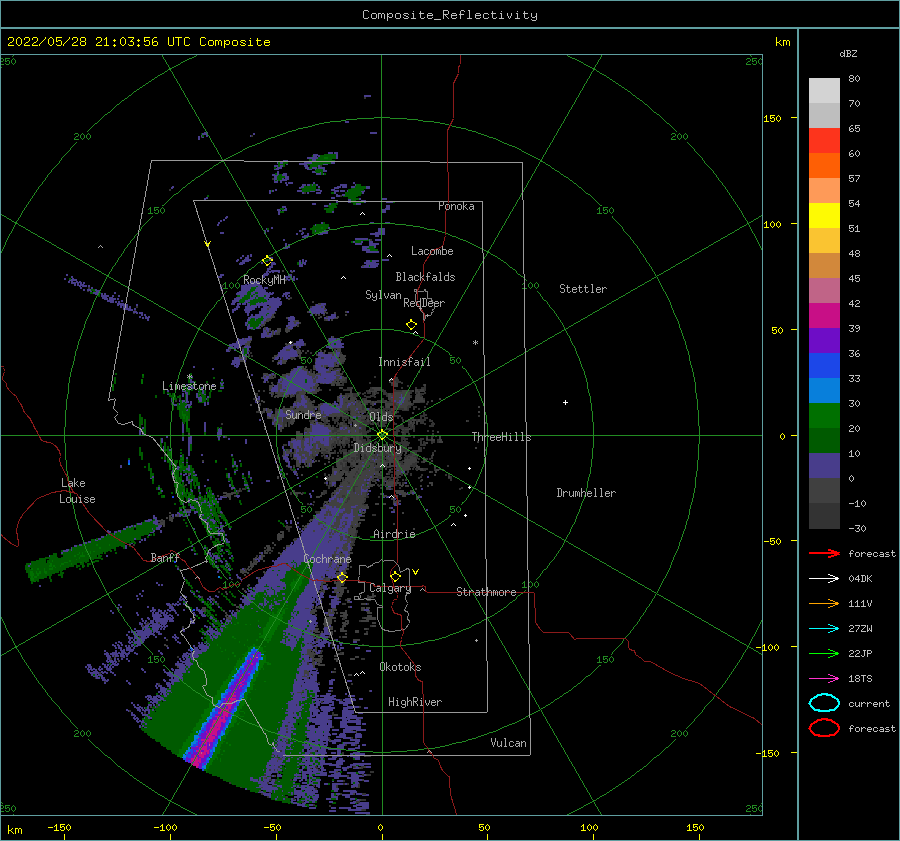
Task: Click the RedDeer city label
Action: pyautogui.click(x=424, y=303)
